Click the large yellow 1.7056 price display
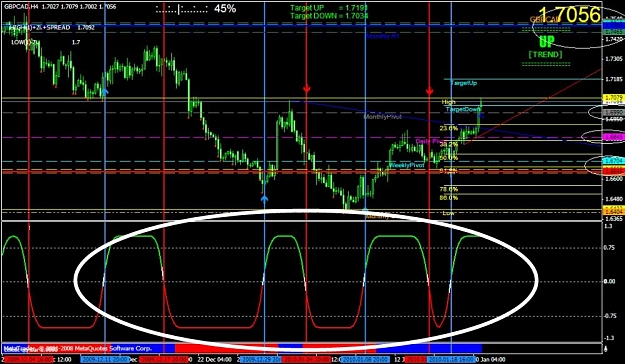The height and width of the screenshot is (364, 625). tap(570, 15)
